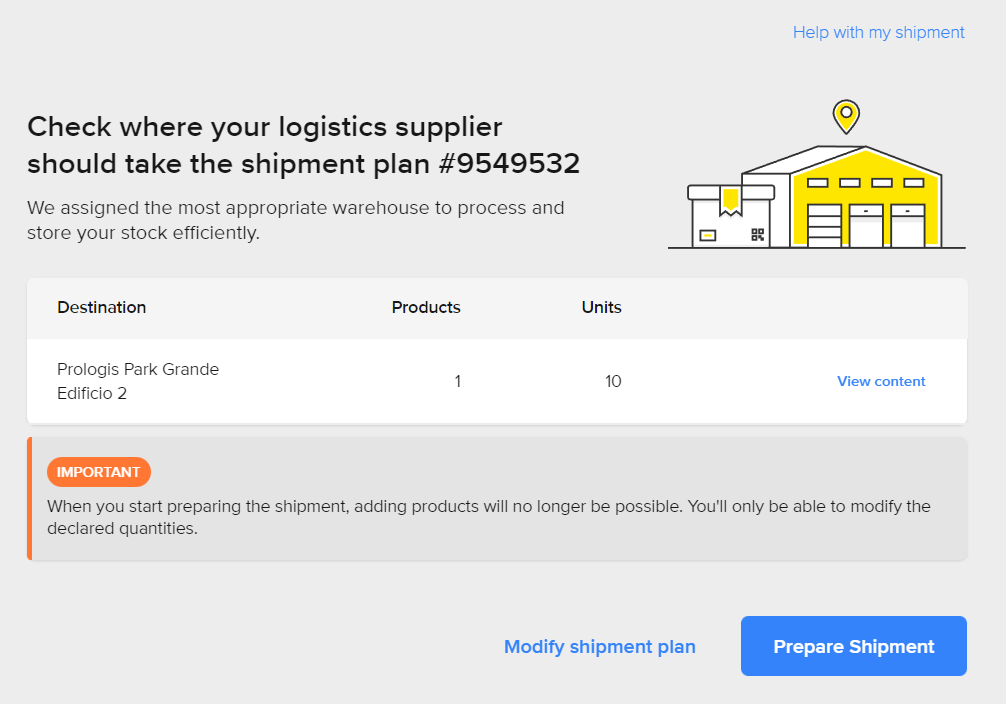1006x704 pixels.
Task: Click the package box illustration icon
Action: click(730, 218)
